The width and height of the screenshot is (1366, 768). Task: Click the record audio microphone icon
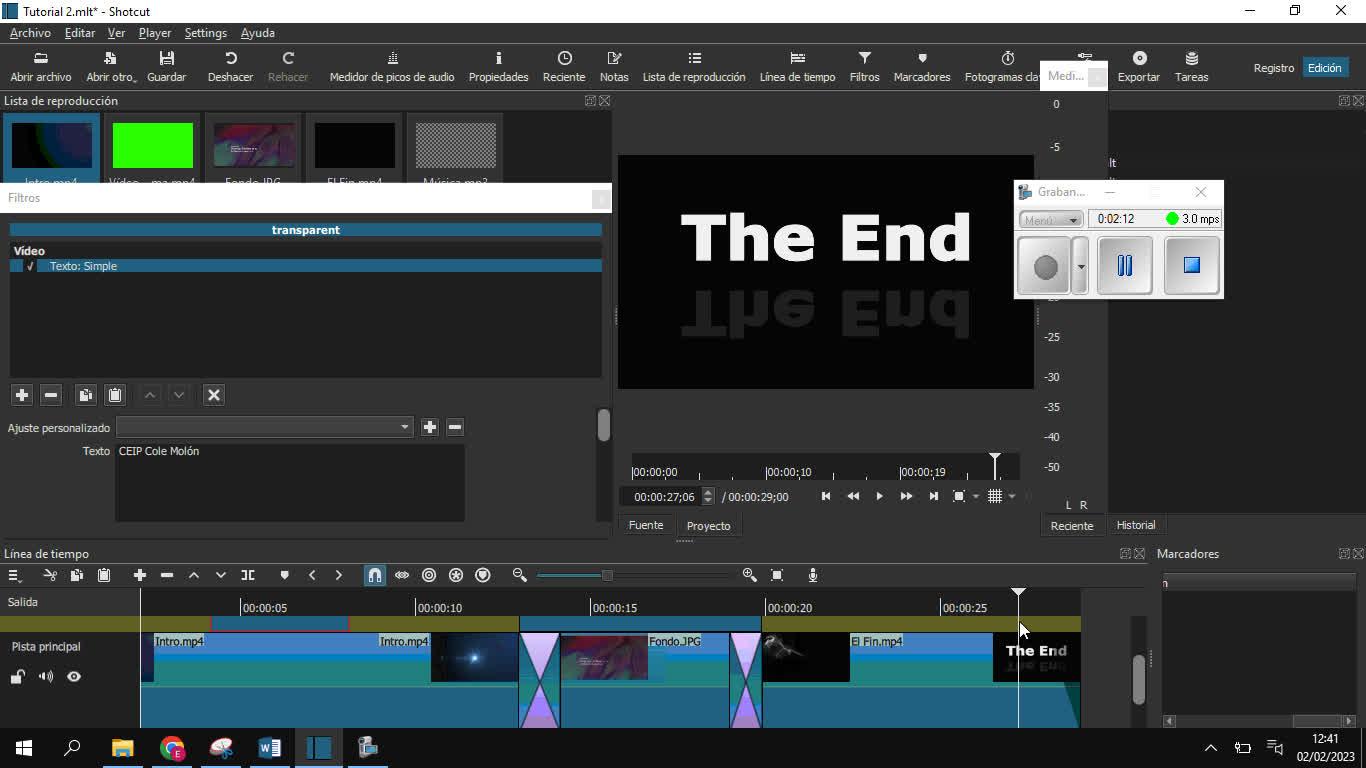813,575
